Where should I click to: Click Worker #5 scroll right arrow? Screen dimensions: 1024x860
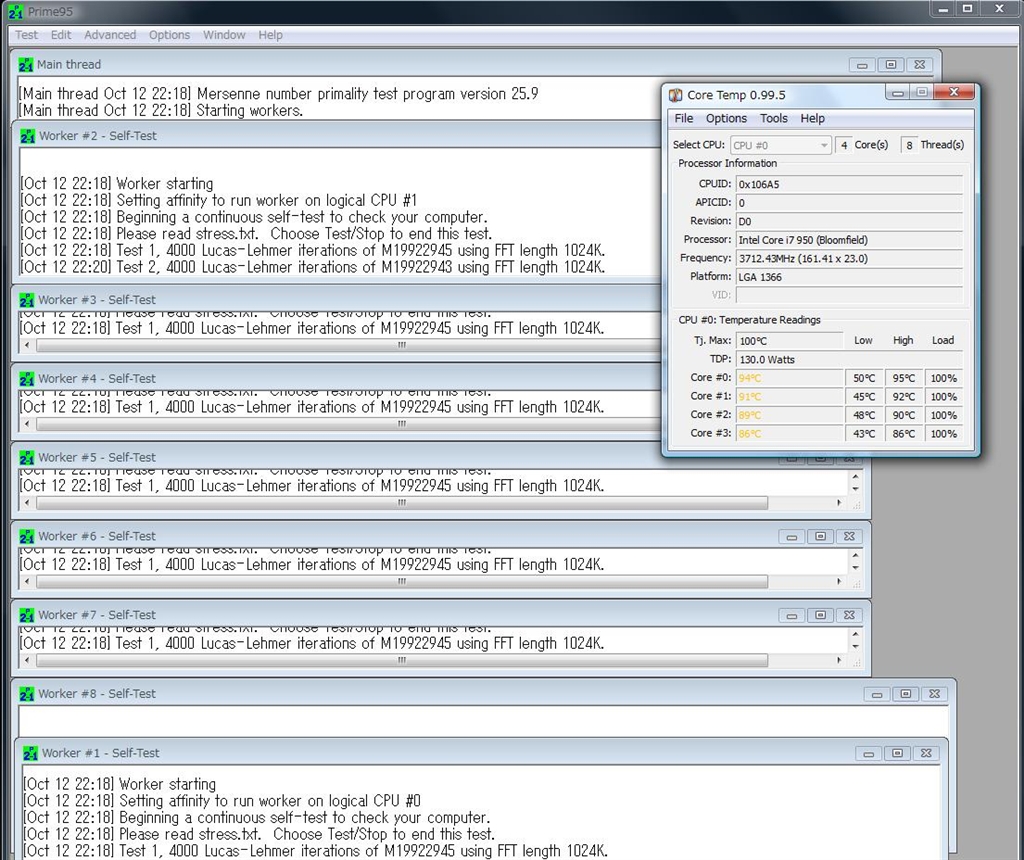click(x=839, y=503)
